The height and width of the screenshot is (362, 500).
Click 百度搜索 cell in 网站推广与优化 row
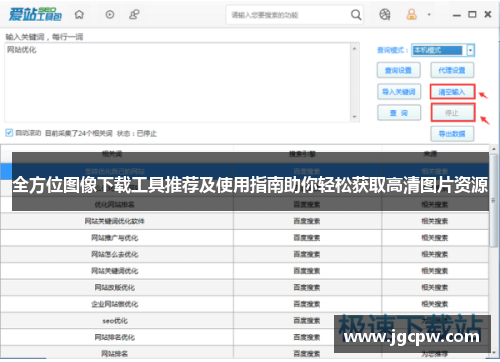(x=307, y=238)
